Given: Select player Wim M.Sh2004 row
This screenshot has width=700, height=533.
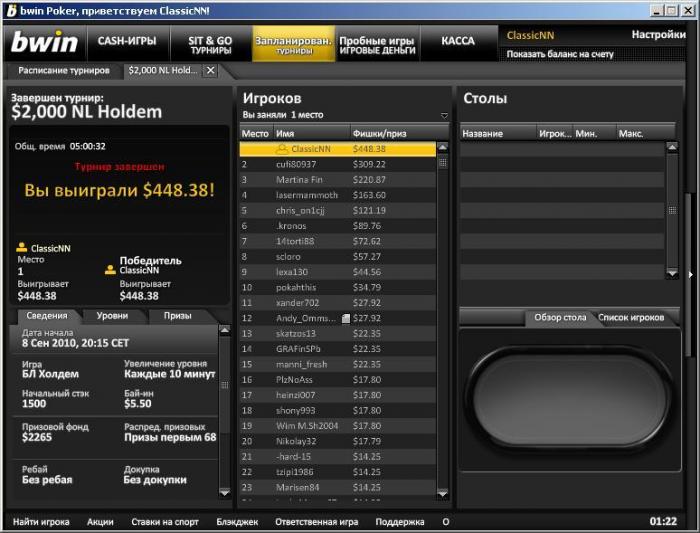Looking at the screenshot, I should pos(338,426).
